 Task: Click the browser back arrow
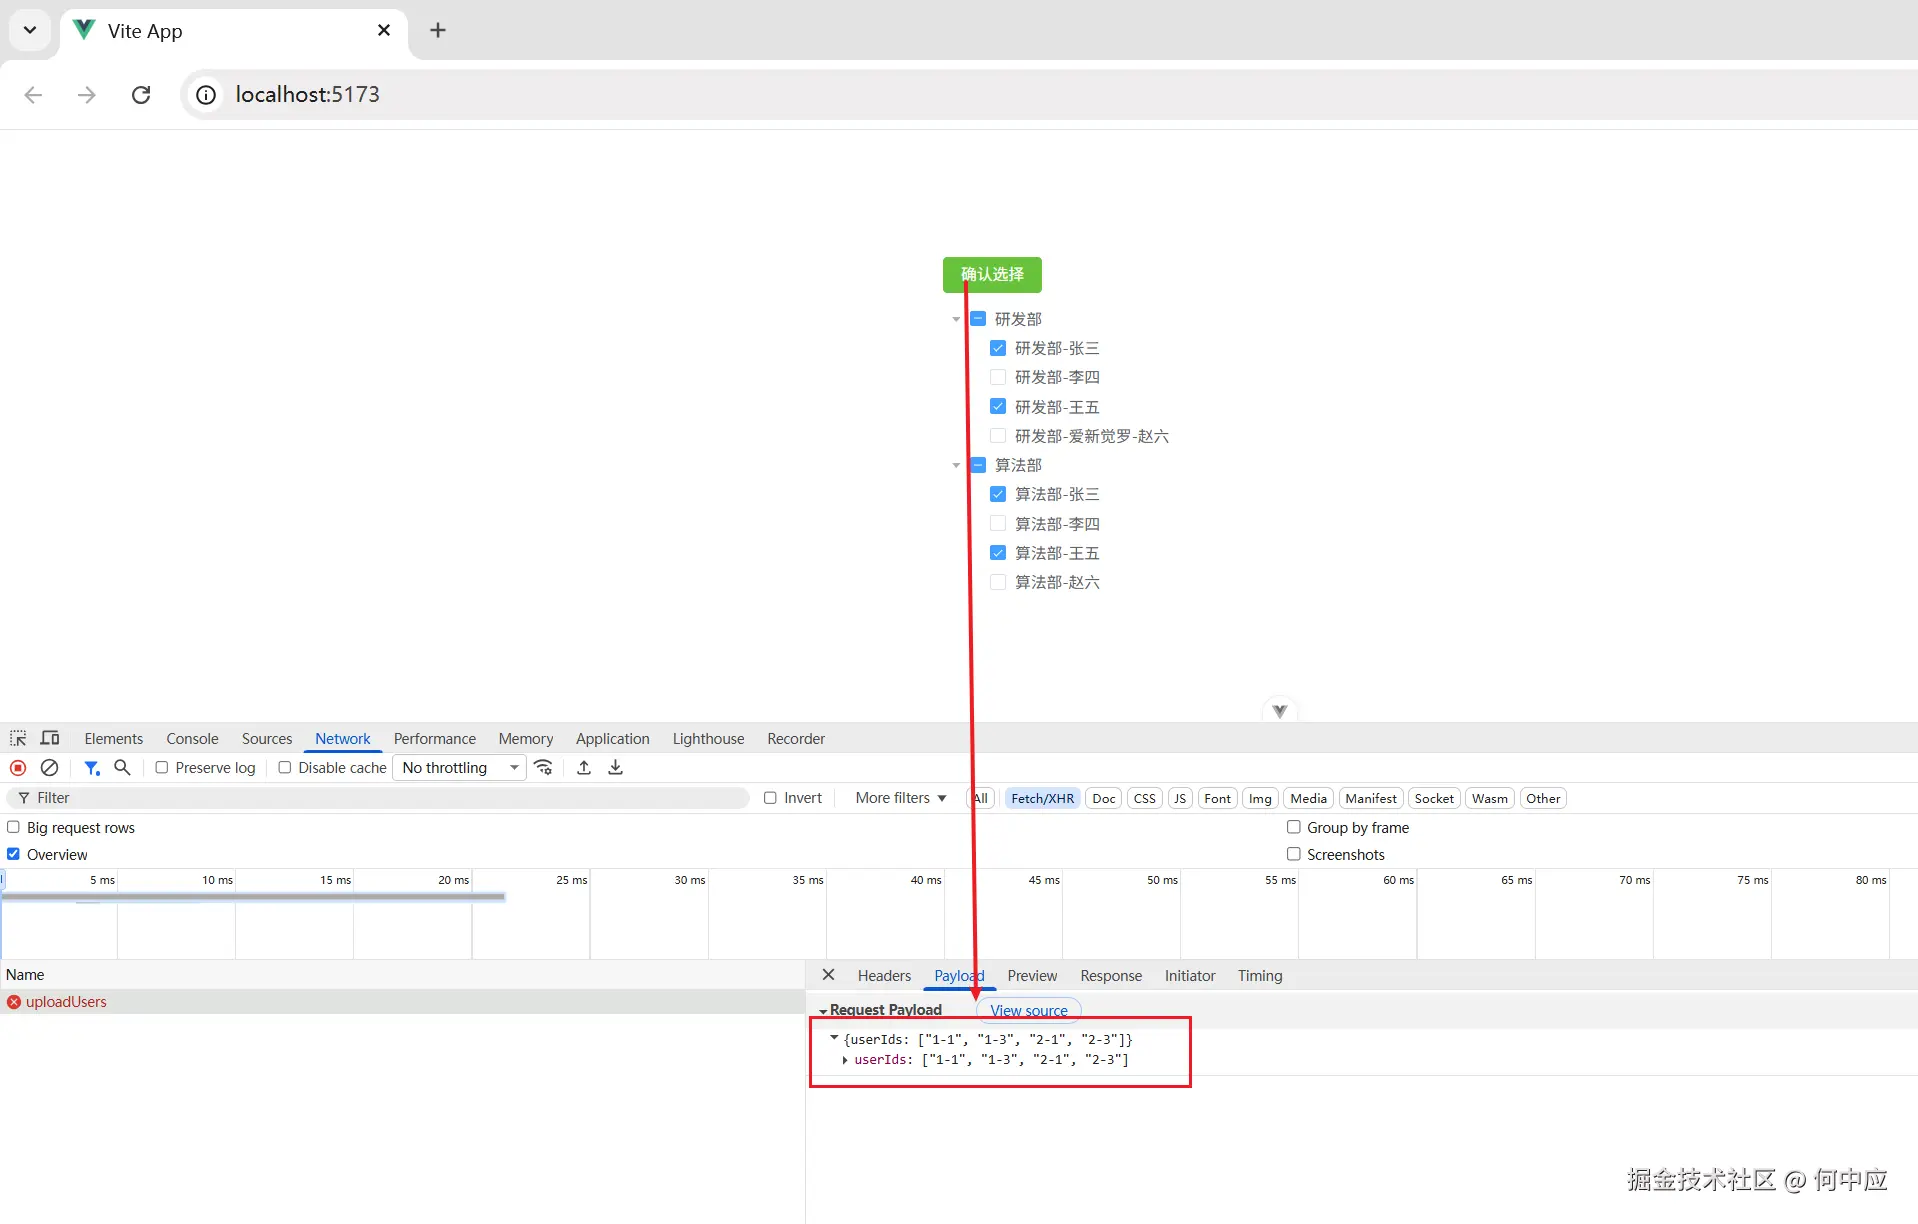pyautogui.click(x=33, y=95)
